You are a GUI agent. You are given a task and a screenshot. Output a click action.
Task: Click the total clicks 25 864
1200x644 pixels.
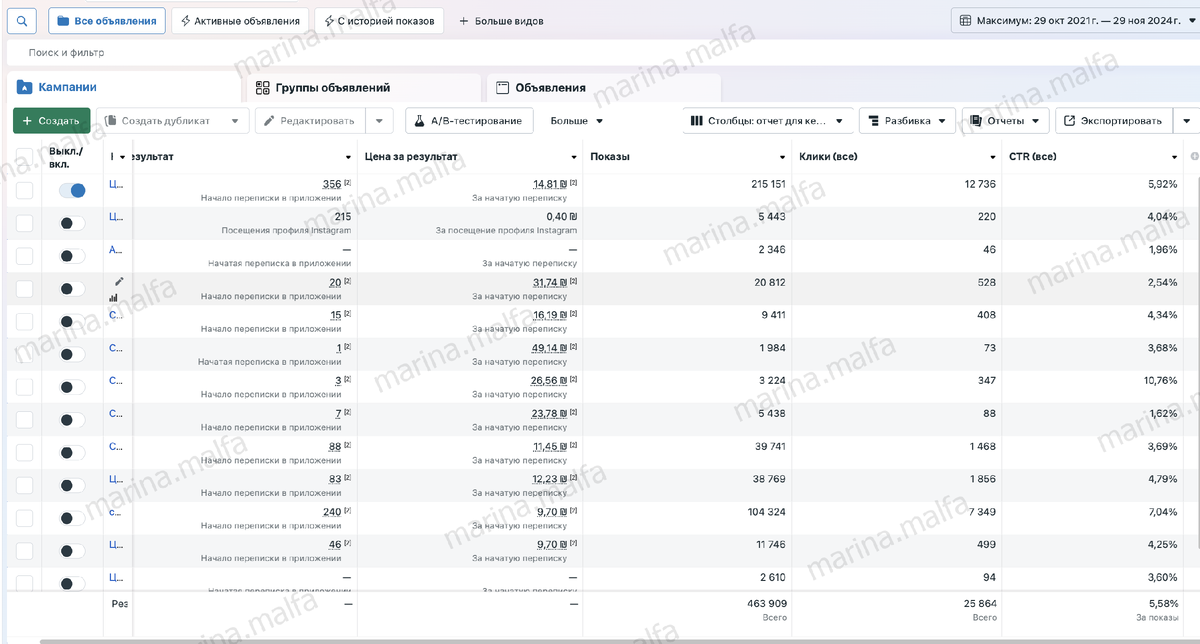pyautogui.click(x=978, y=604)
